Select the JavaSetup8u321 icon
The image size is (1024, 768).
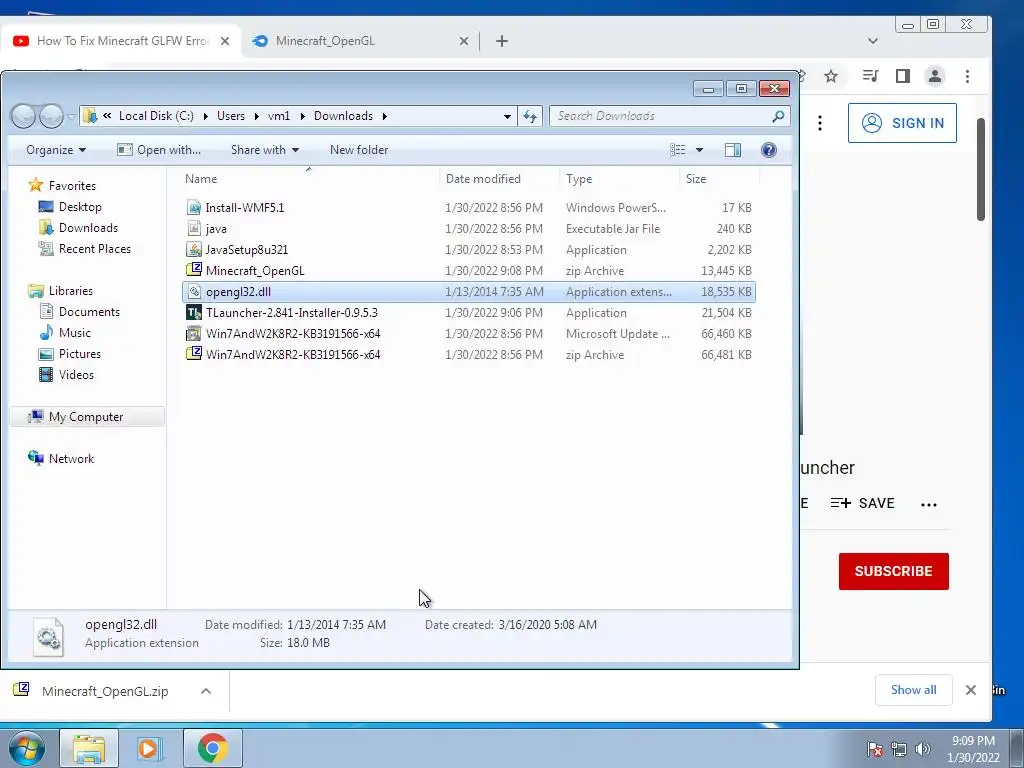click(193, 249)
